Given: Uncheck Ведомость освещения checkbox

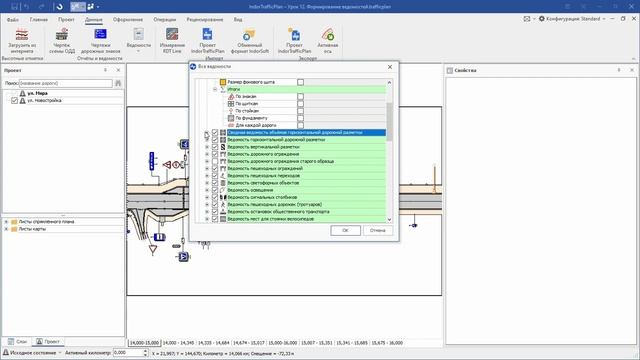Looking at the screenshot, I should tap(215, 190).
